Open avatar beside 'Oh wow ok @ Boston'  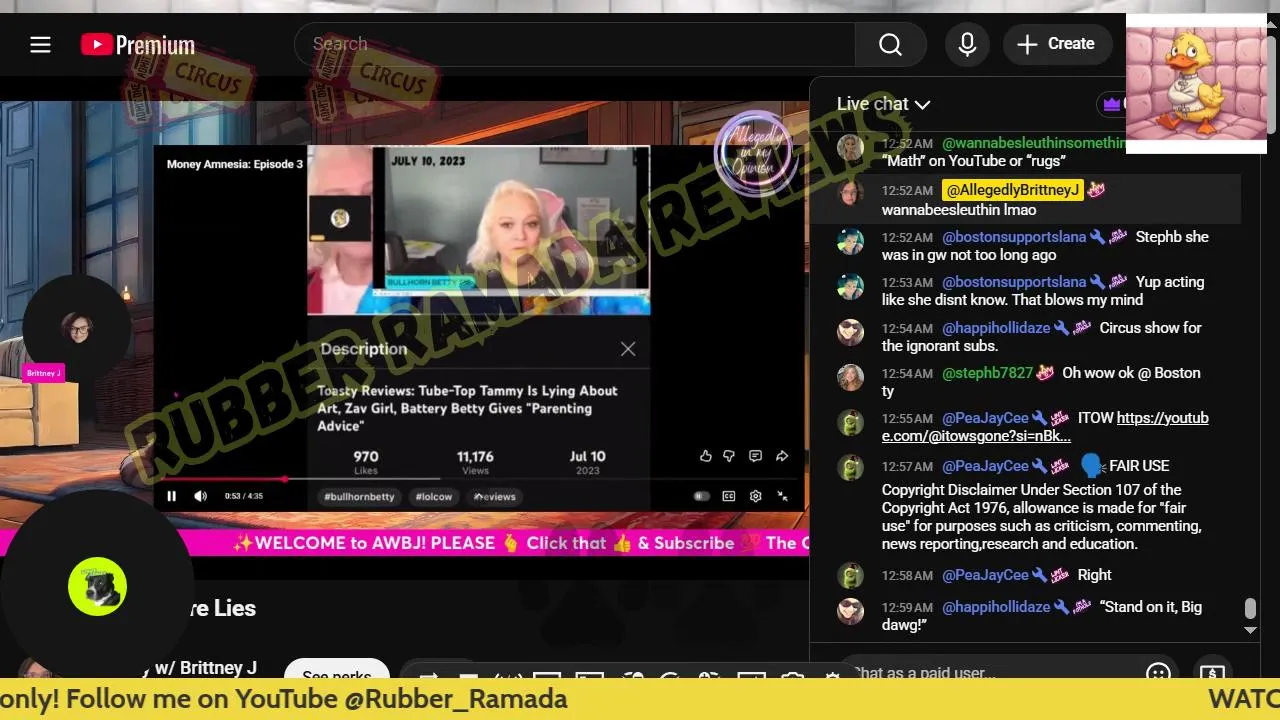tap(850, 377)
